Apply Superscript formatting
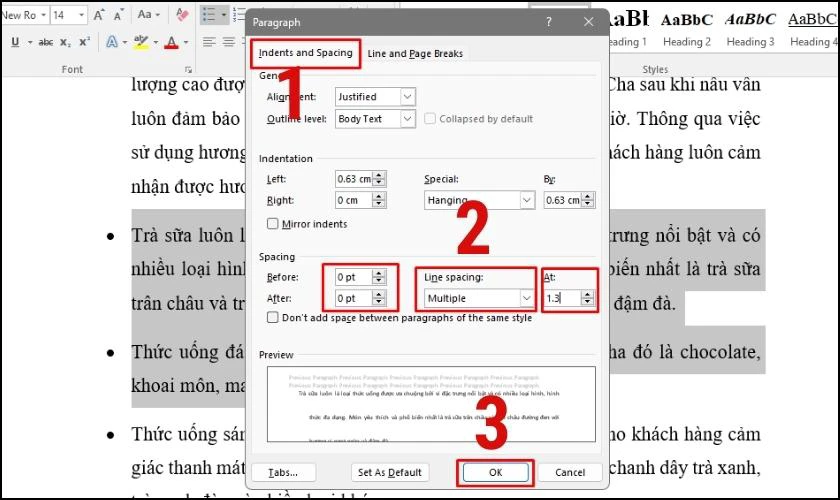 (x=85, y=42)
